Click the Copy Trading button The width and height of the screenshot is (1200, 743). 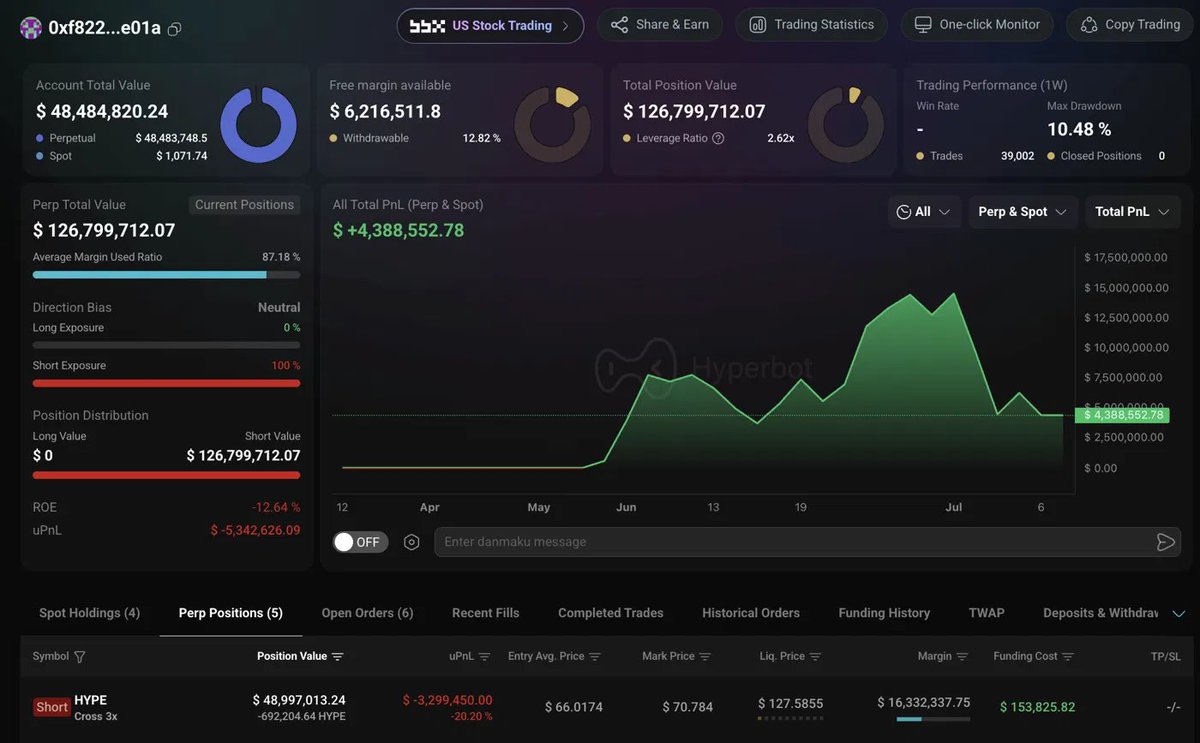(1132, 25)
